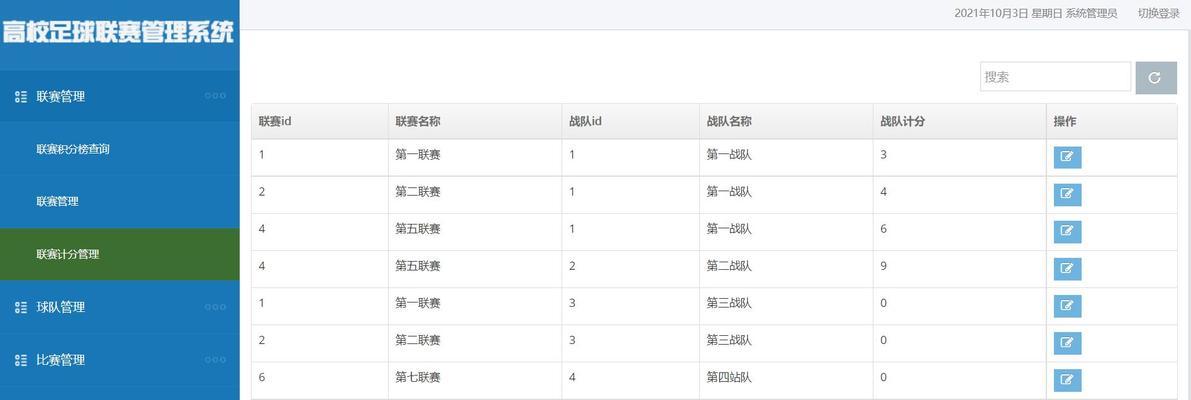Viewport: 1191px width, 400px height.
Task: Edit the 第一联赛 第一战队 score row
Action: (x=1067, y=157)
